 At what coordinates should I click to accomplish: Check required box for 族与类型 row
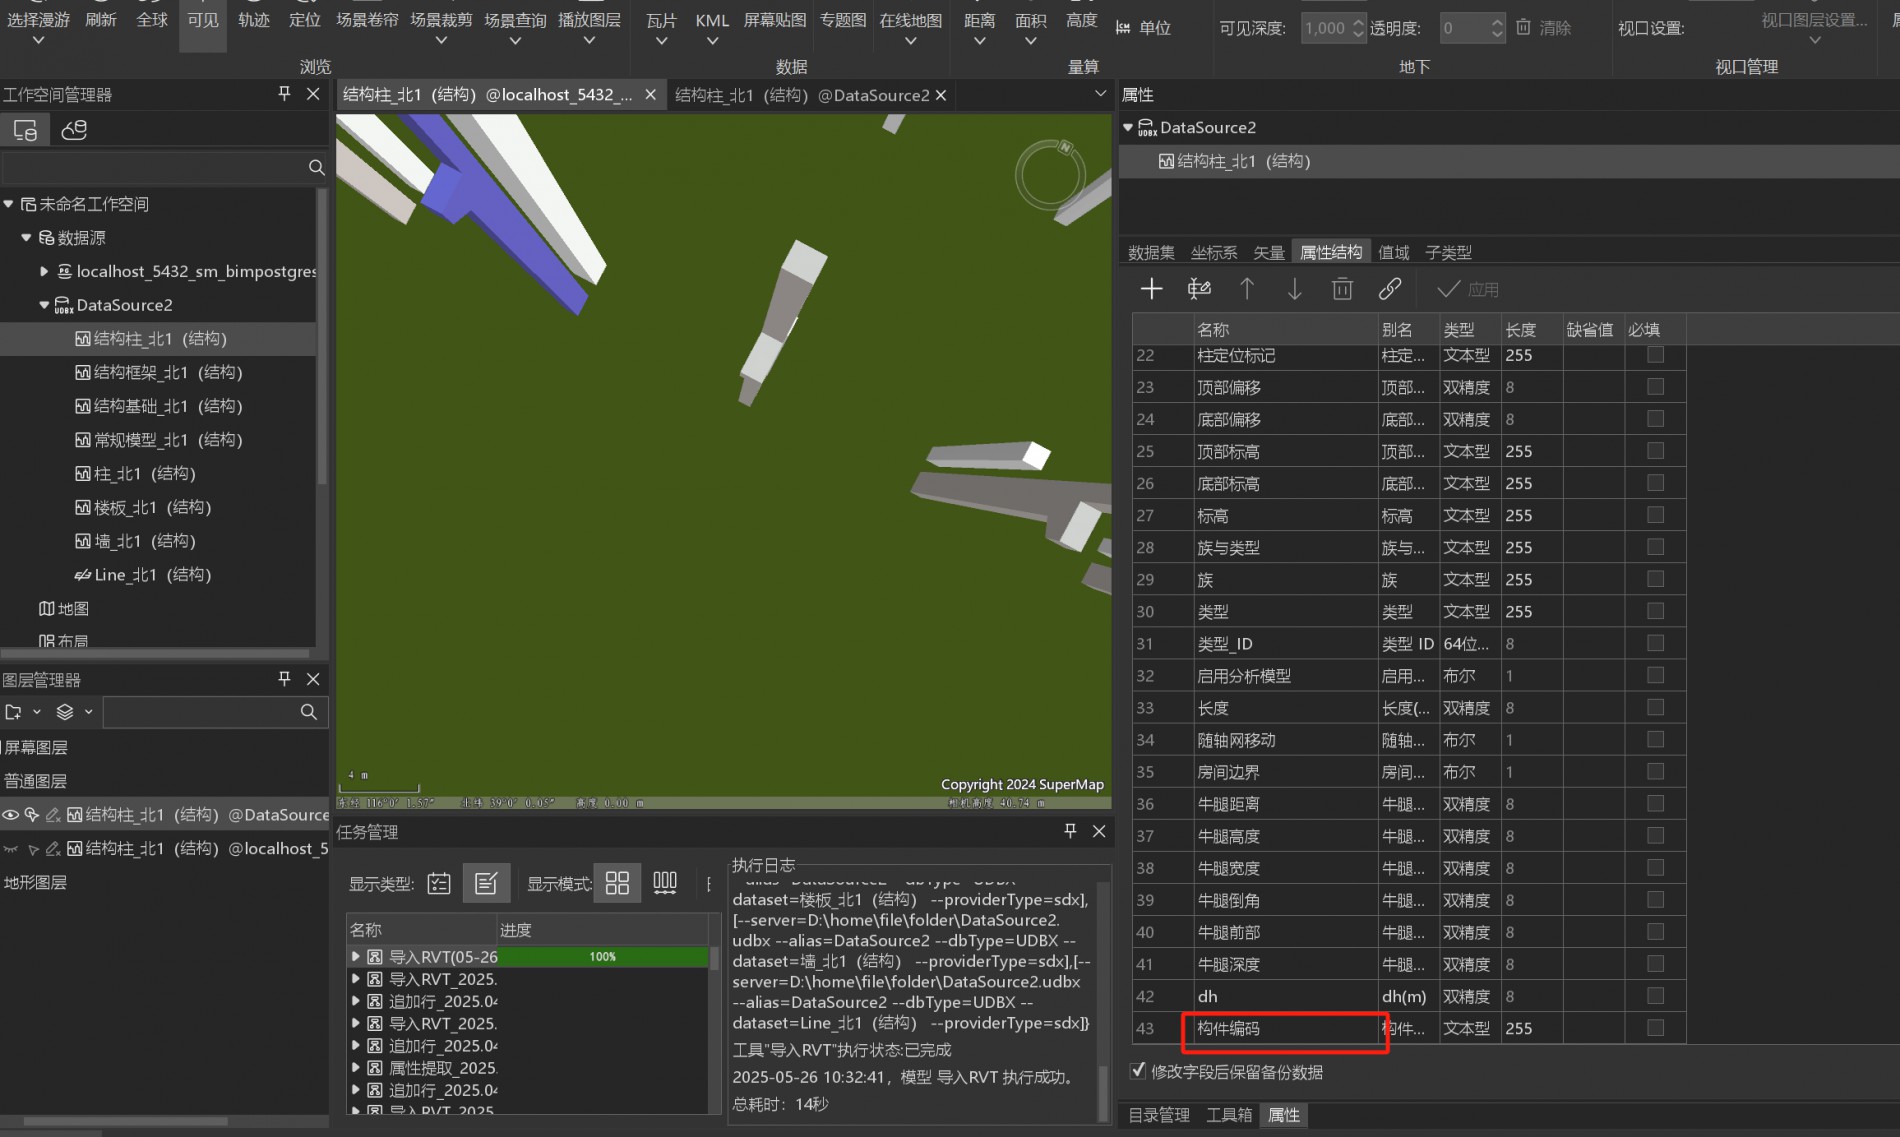[x=1655, y=547]
